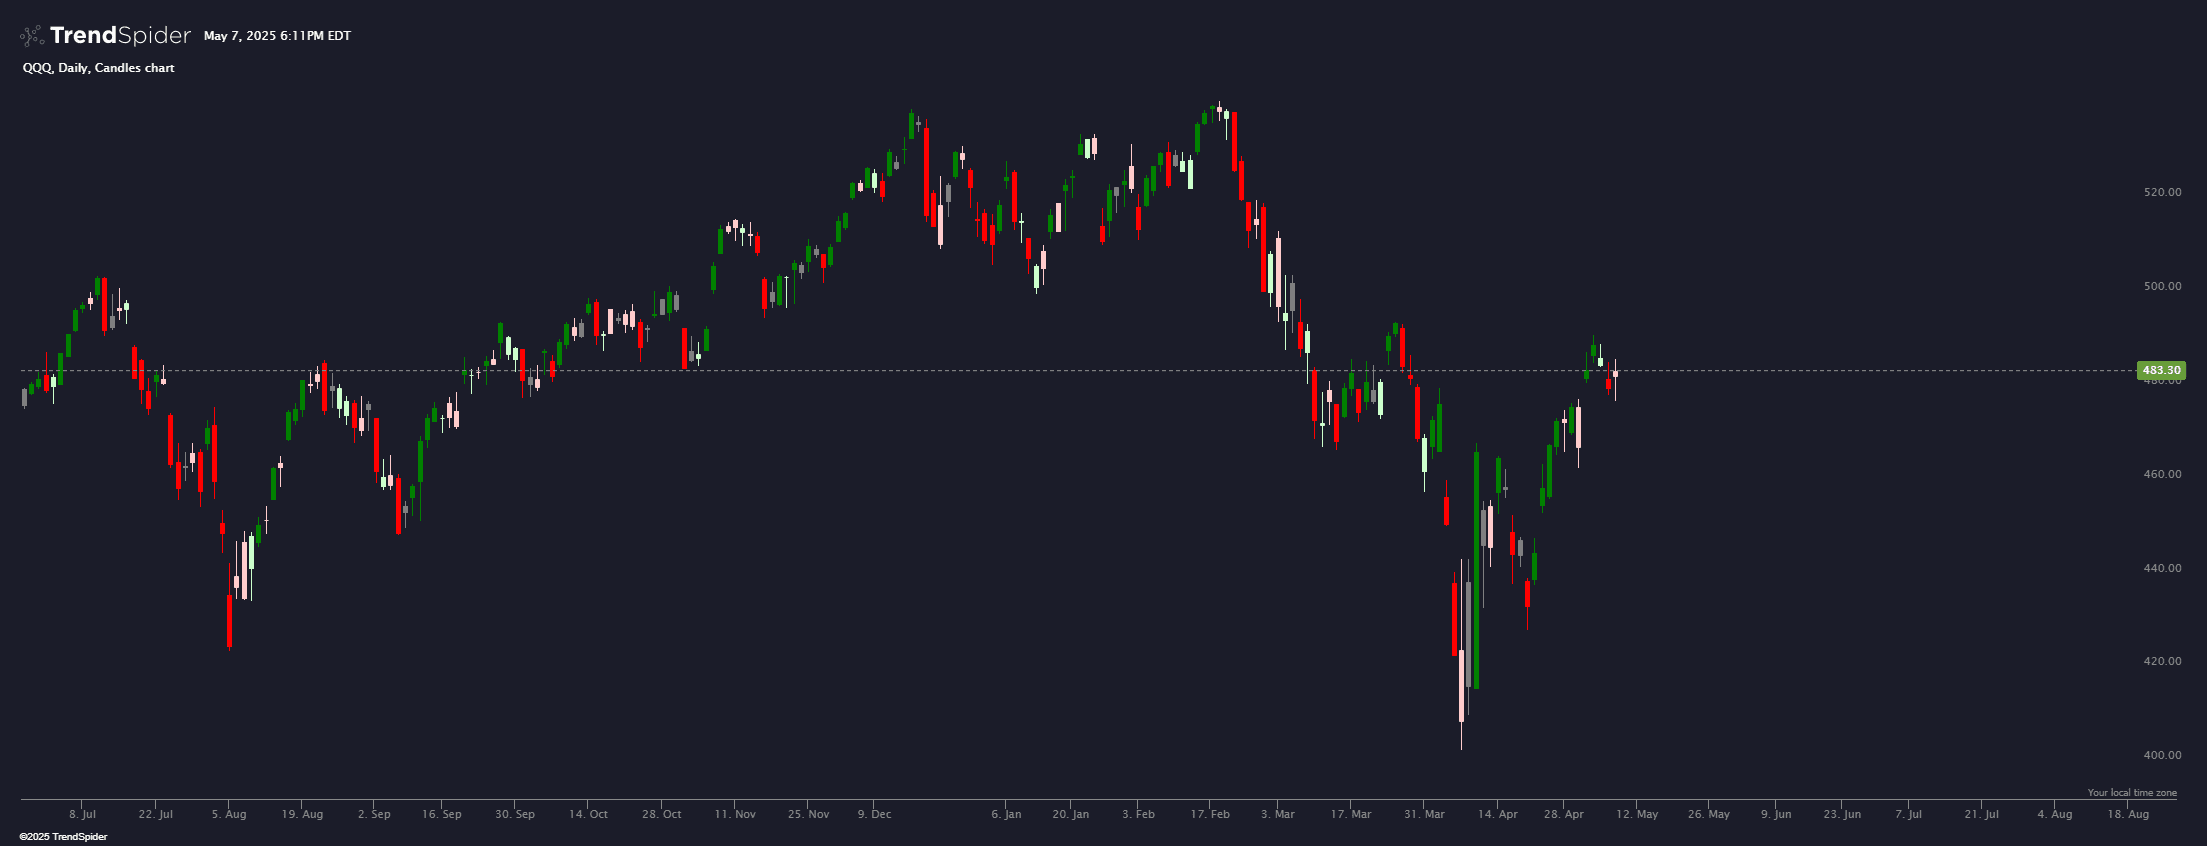Click the timestamp 'May 7, 2025 6:11PM EDT'

pyautogui.click(x=277, y=36)
